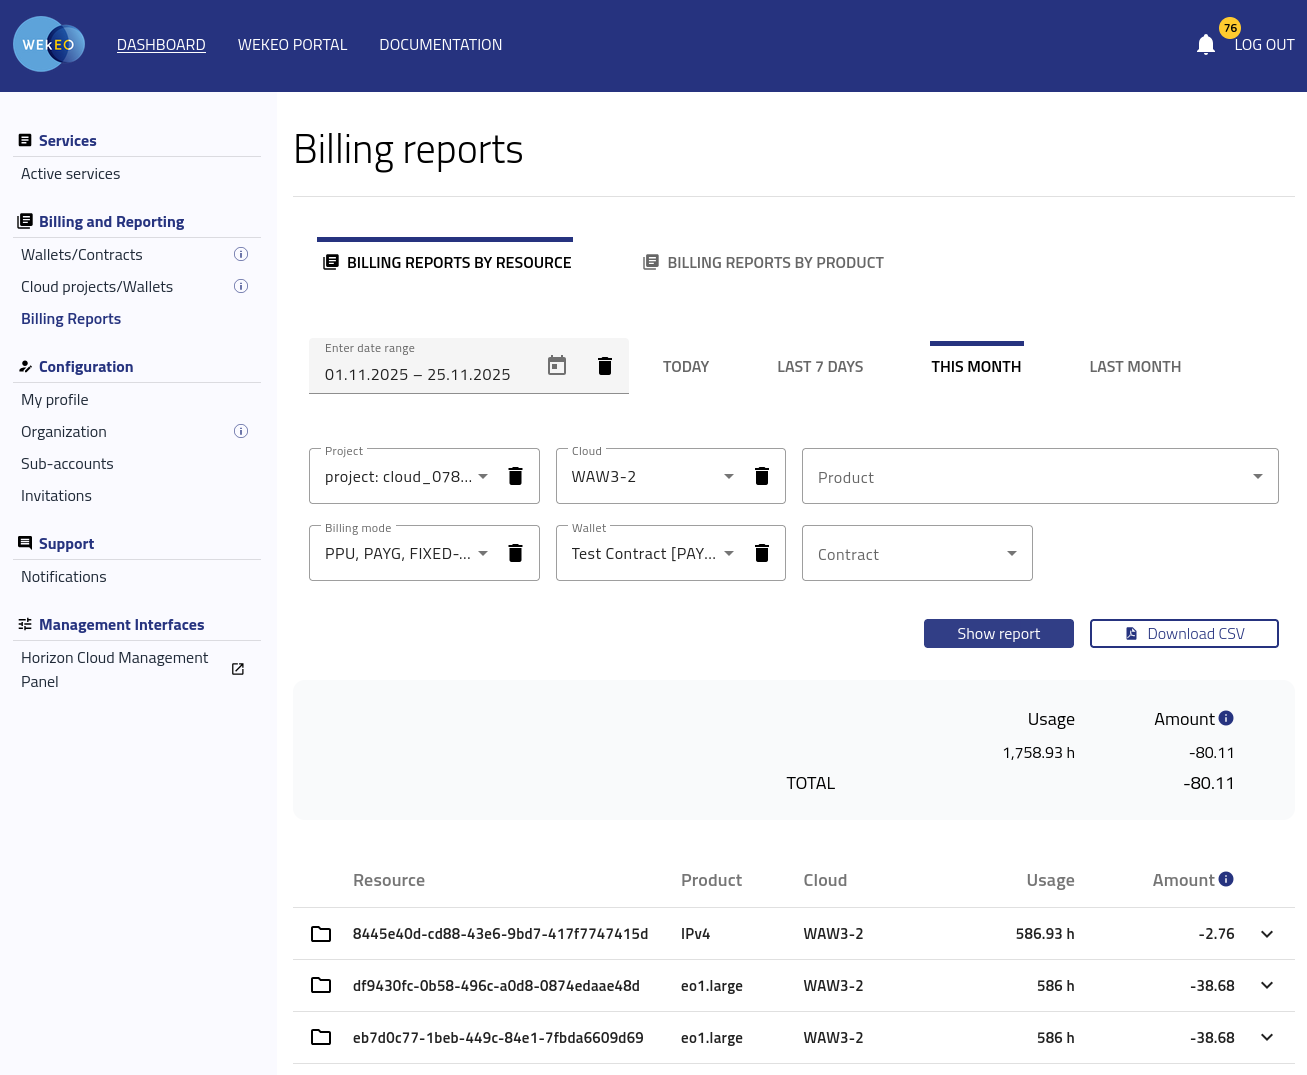Viewport: 1307px width, 1075px height.
Task: Clear the Cloud WAW3-2 filter
Action: 761,476
